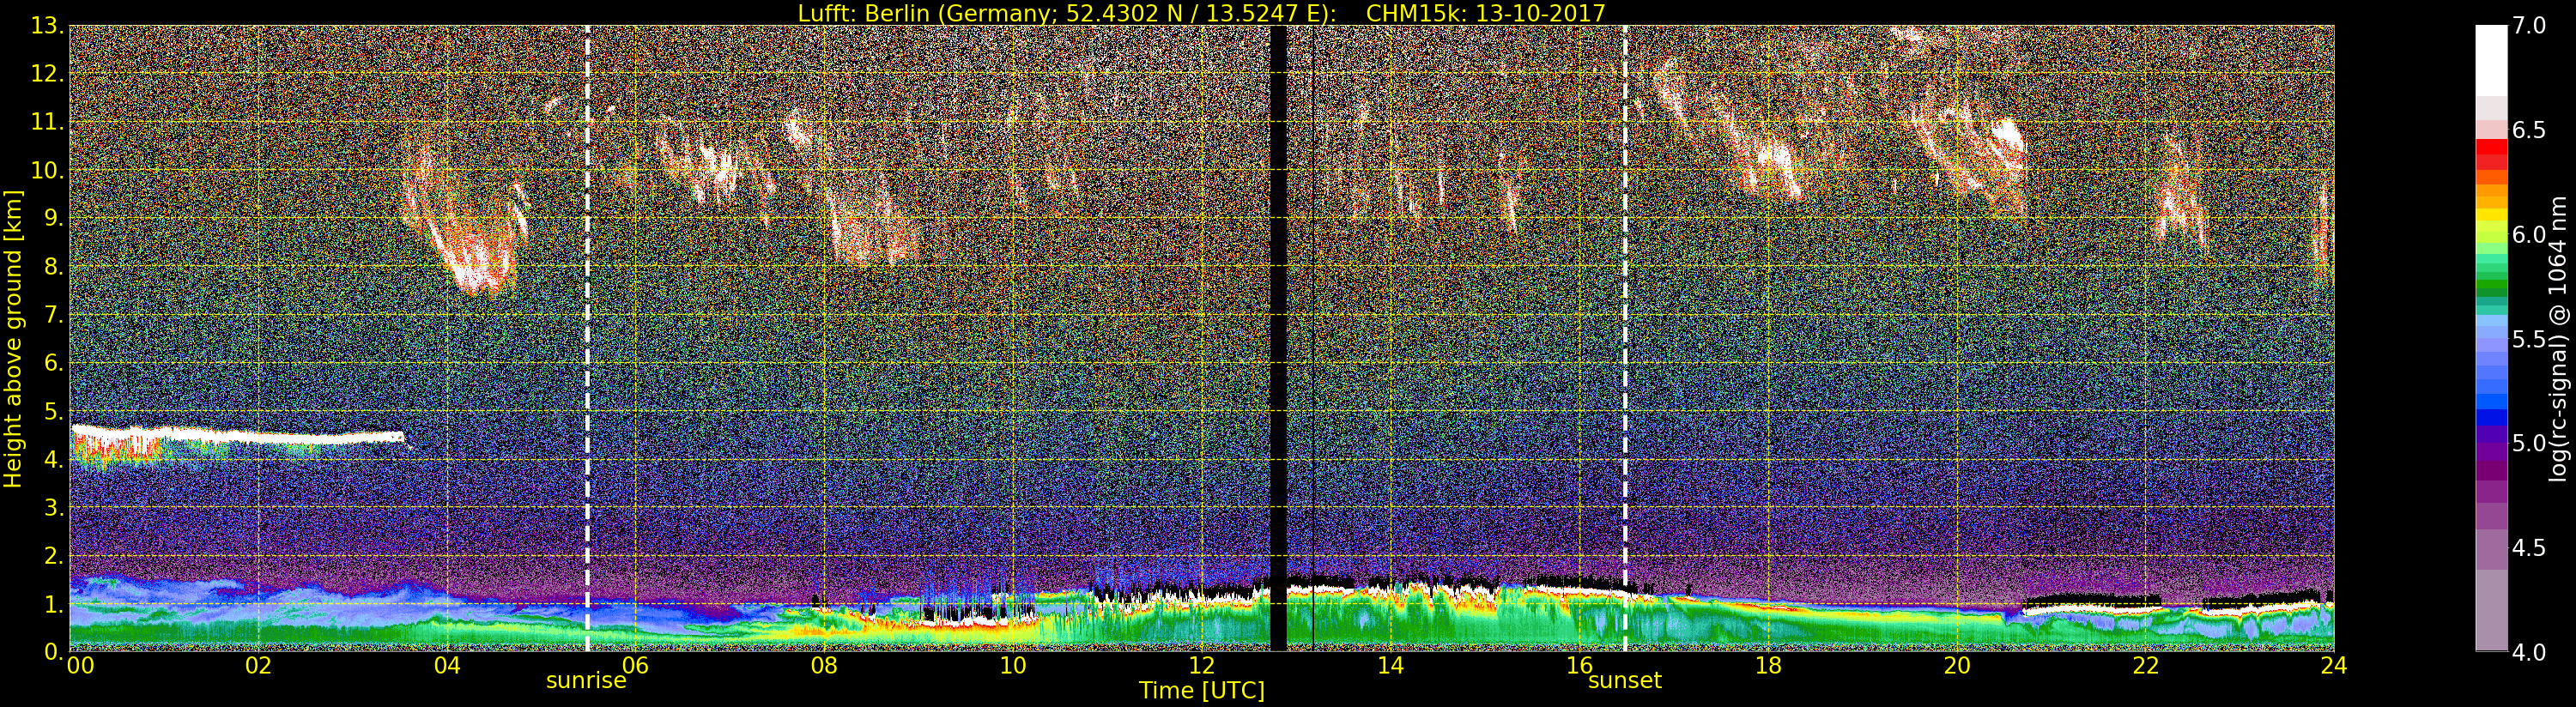This screenshot has width=2576, height=707.
Task: Click the time axis tick '00'
Action: click(80, 665)
